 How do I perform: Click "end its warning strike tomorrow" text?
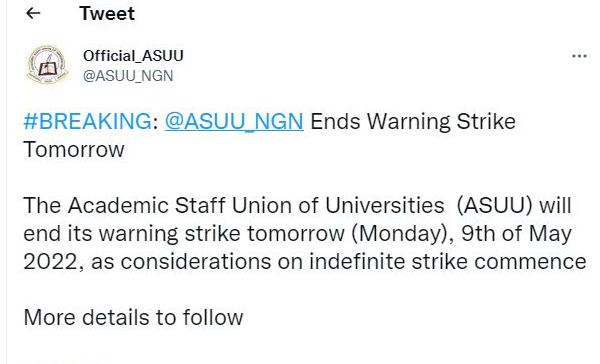[x=184, y=233]
